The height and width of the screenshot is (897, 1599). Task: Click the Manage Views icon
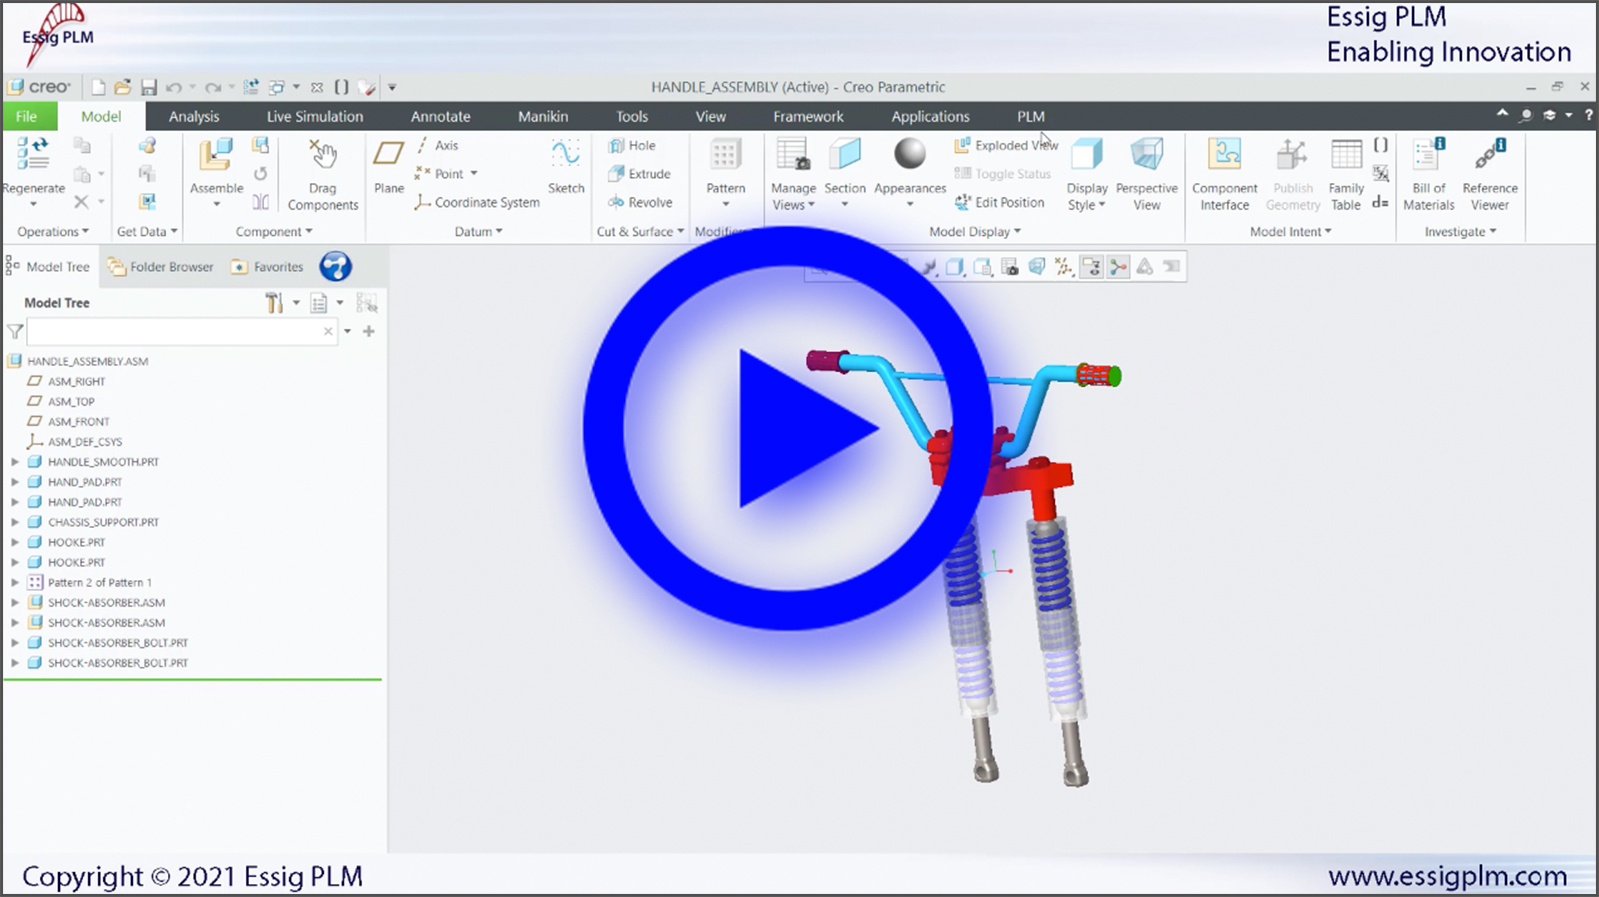793,155
